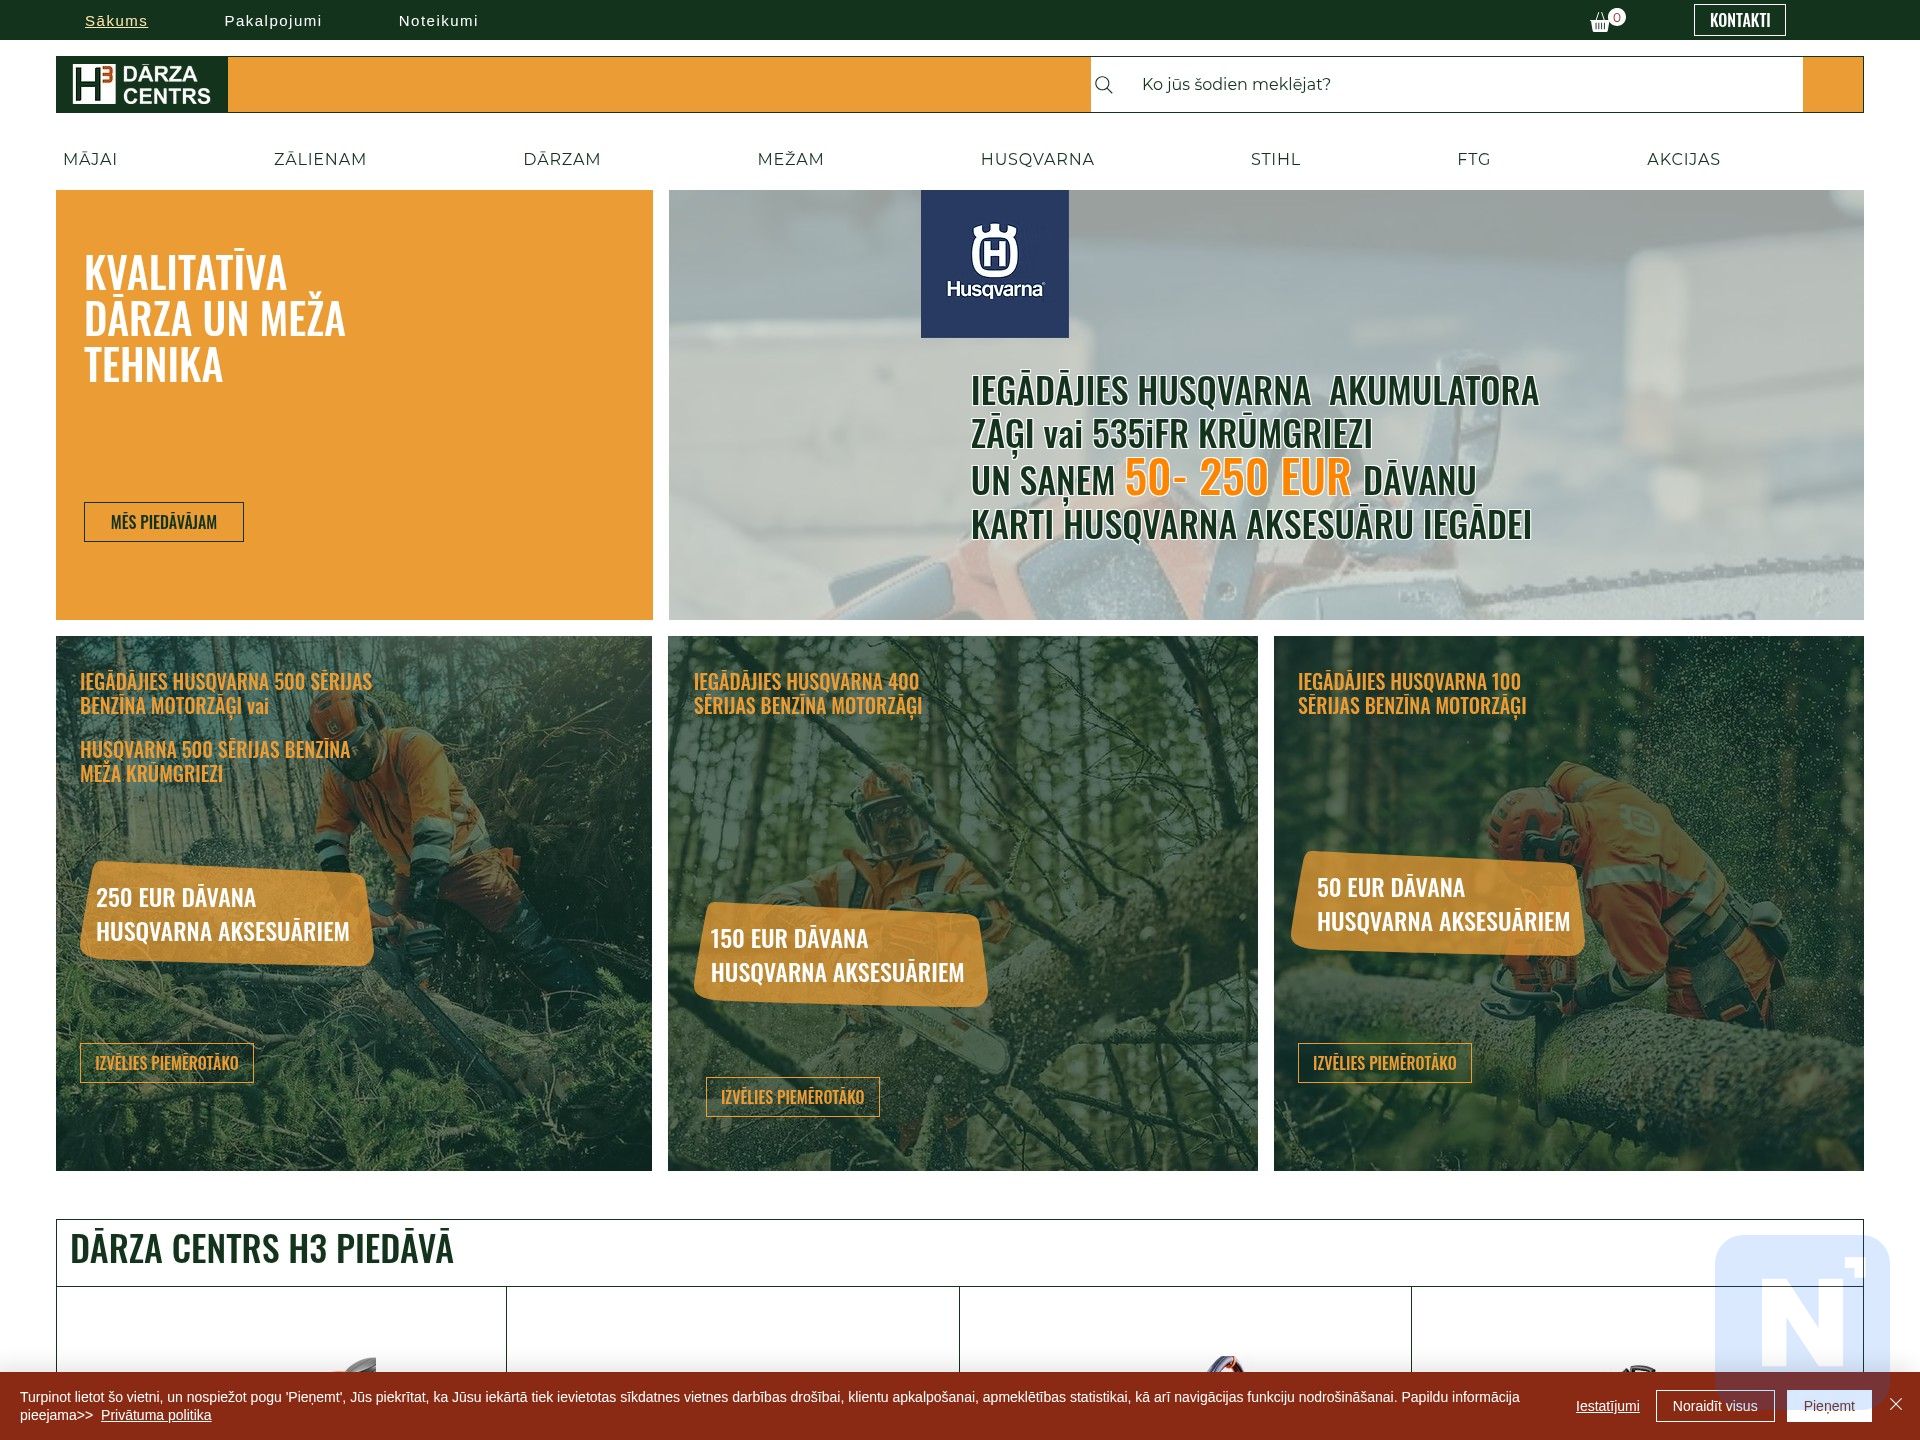This screenshot has width=1920, height=1440.
Task: Click the '50- 250 EUR' highlighted banner text
Action: [1237, 478]
